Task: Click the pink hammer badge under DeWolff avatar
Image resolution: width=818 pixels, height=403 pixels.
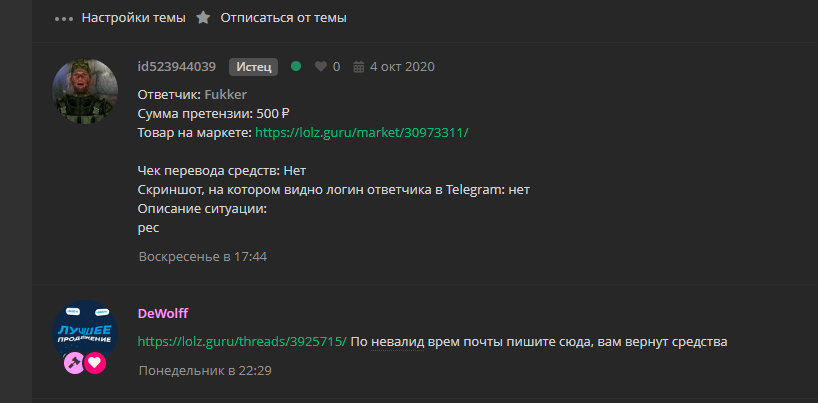Action: [74, 363]
